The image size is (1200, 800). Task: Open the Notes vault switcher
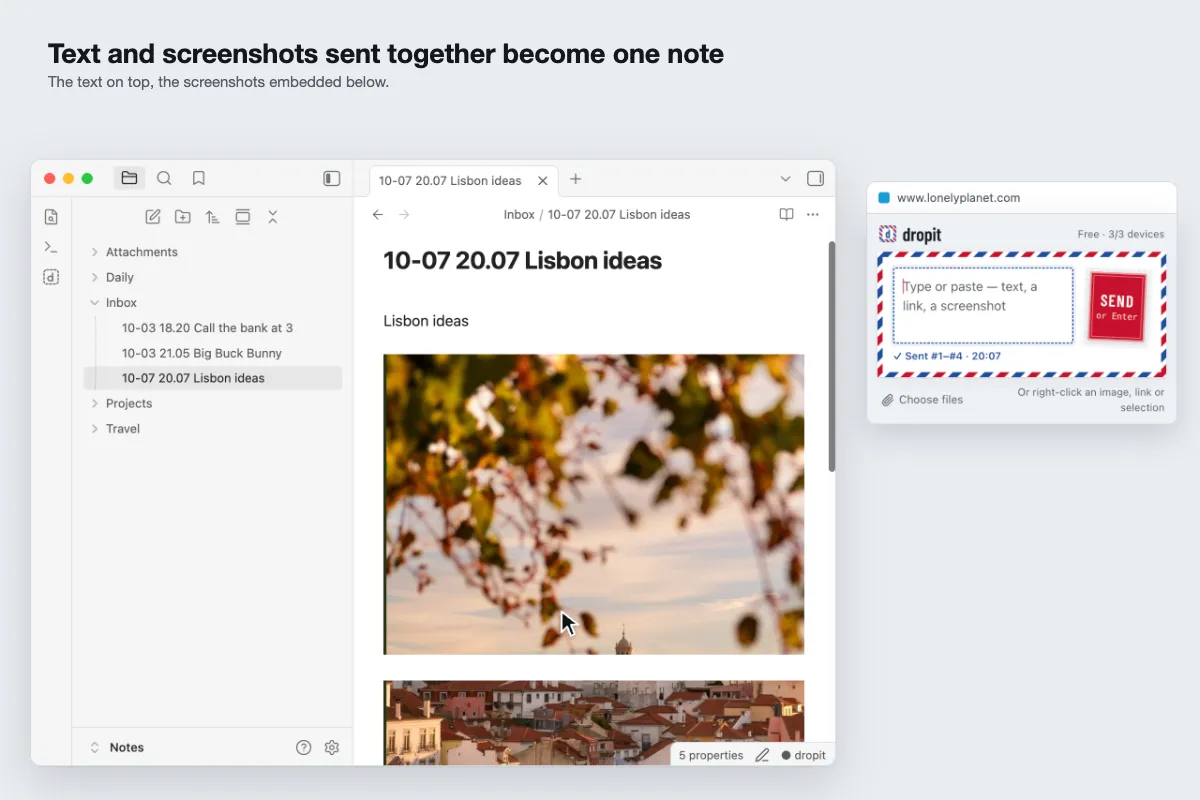(117, 747)
